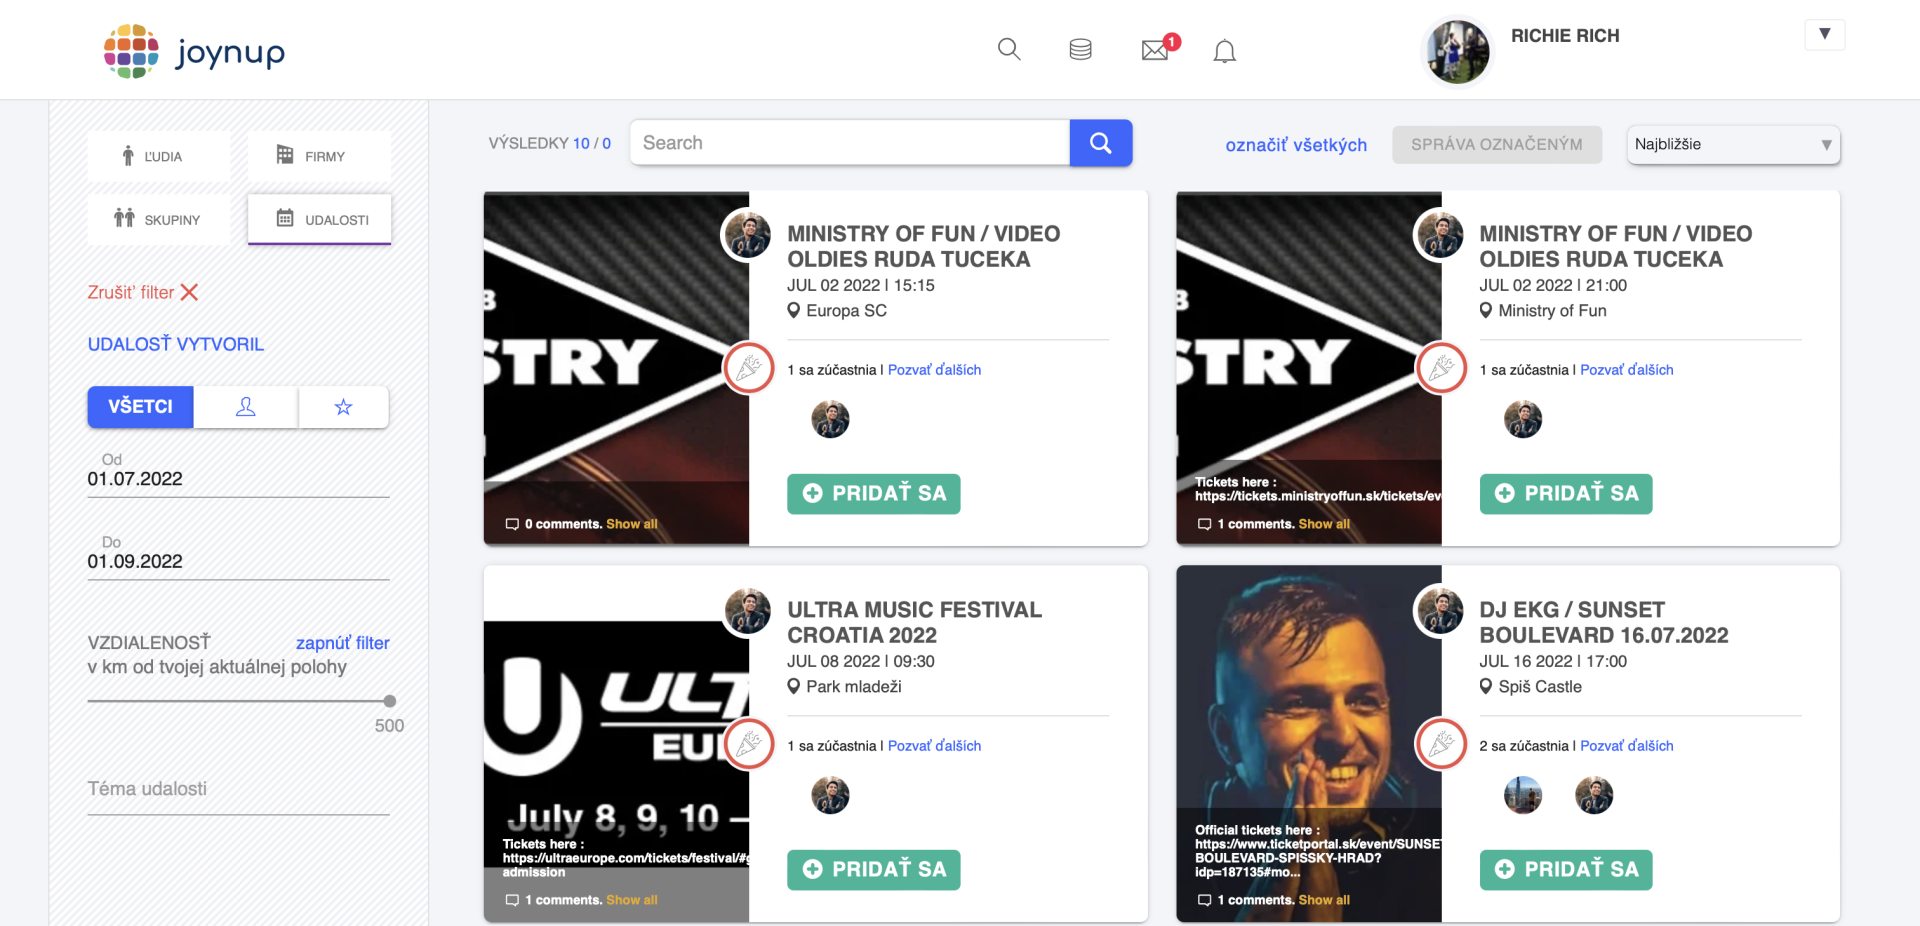Click the Search input field
The height and width of the screenshot is (926, 1920).
(x=850, y=143)
